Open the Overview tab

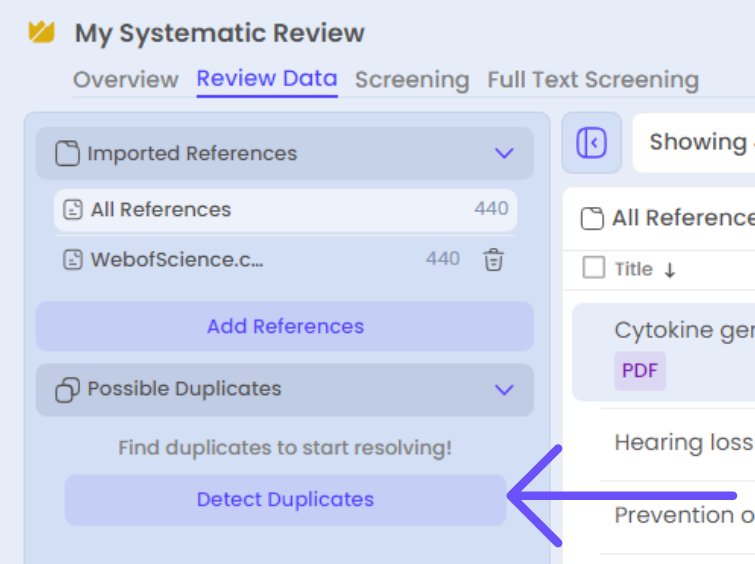[125, 80]
